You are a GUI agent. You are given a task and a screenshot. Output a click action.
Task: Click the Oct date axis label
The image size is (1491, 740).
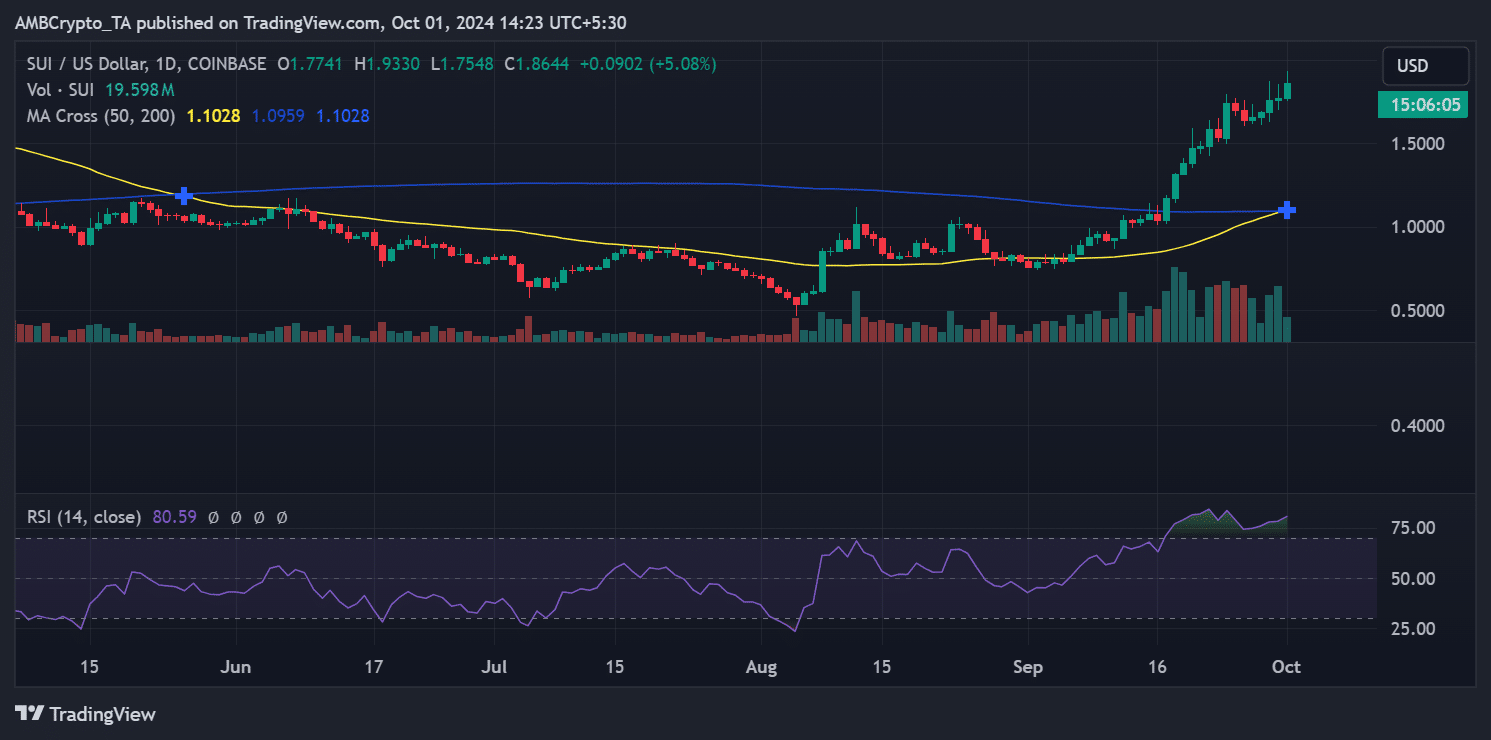[1285, 667]
